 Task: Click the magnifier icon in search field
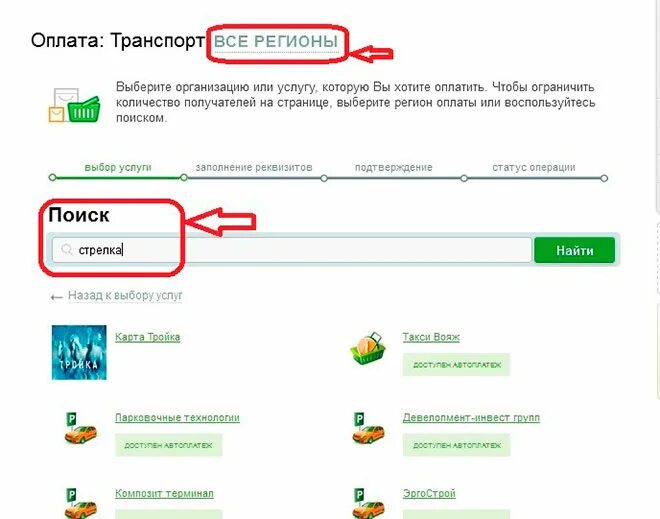click(67, 250)
